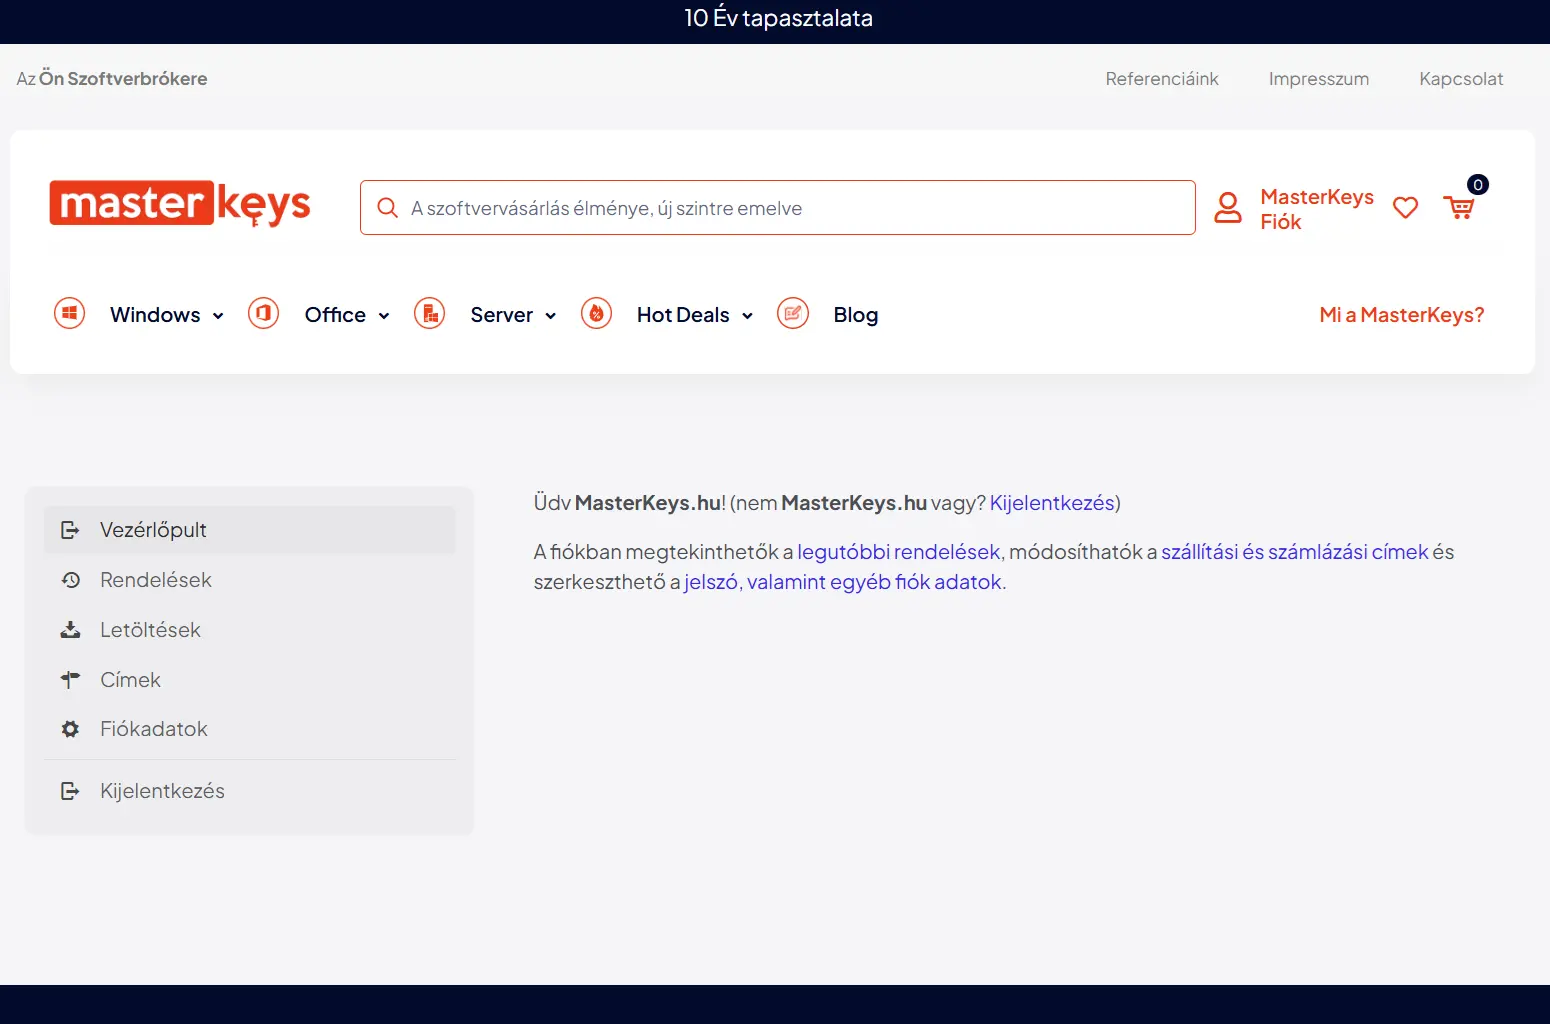Open the Office menu item
The width and height of the screenshot is (1550, 1024).
[335, 315]
